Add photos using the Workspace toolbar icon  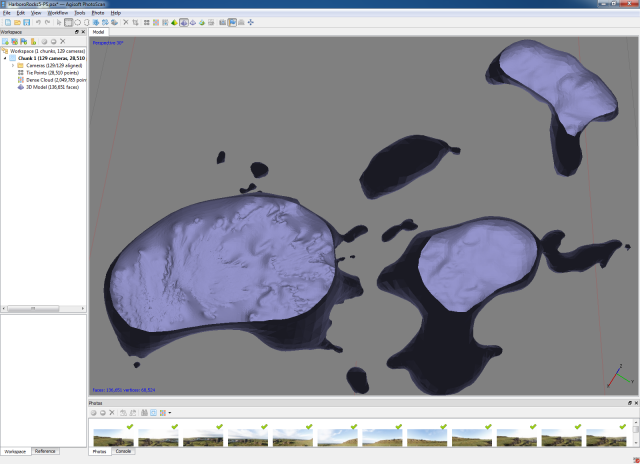(15, 41)
